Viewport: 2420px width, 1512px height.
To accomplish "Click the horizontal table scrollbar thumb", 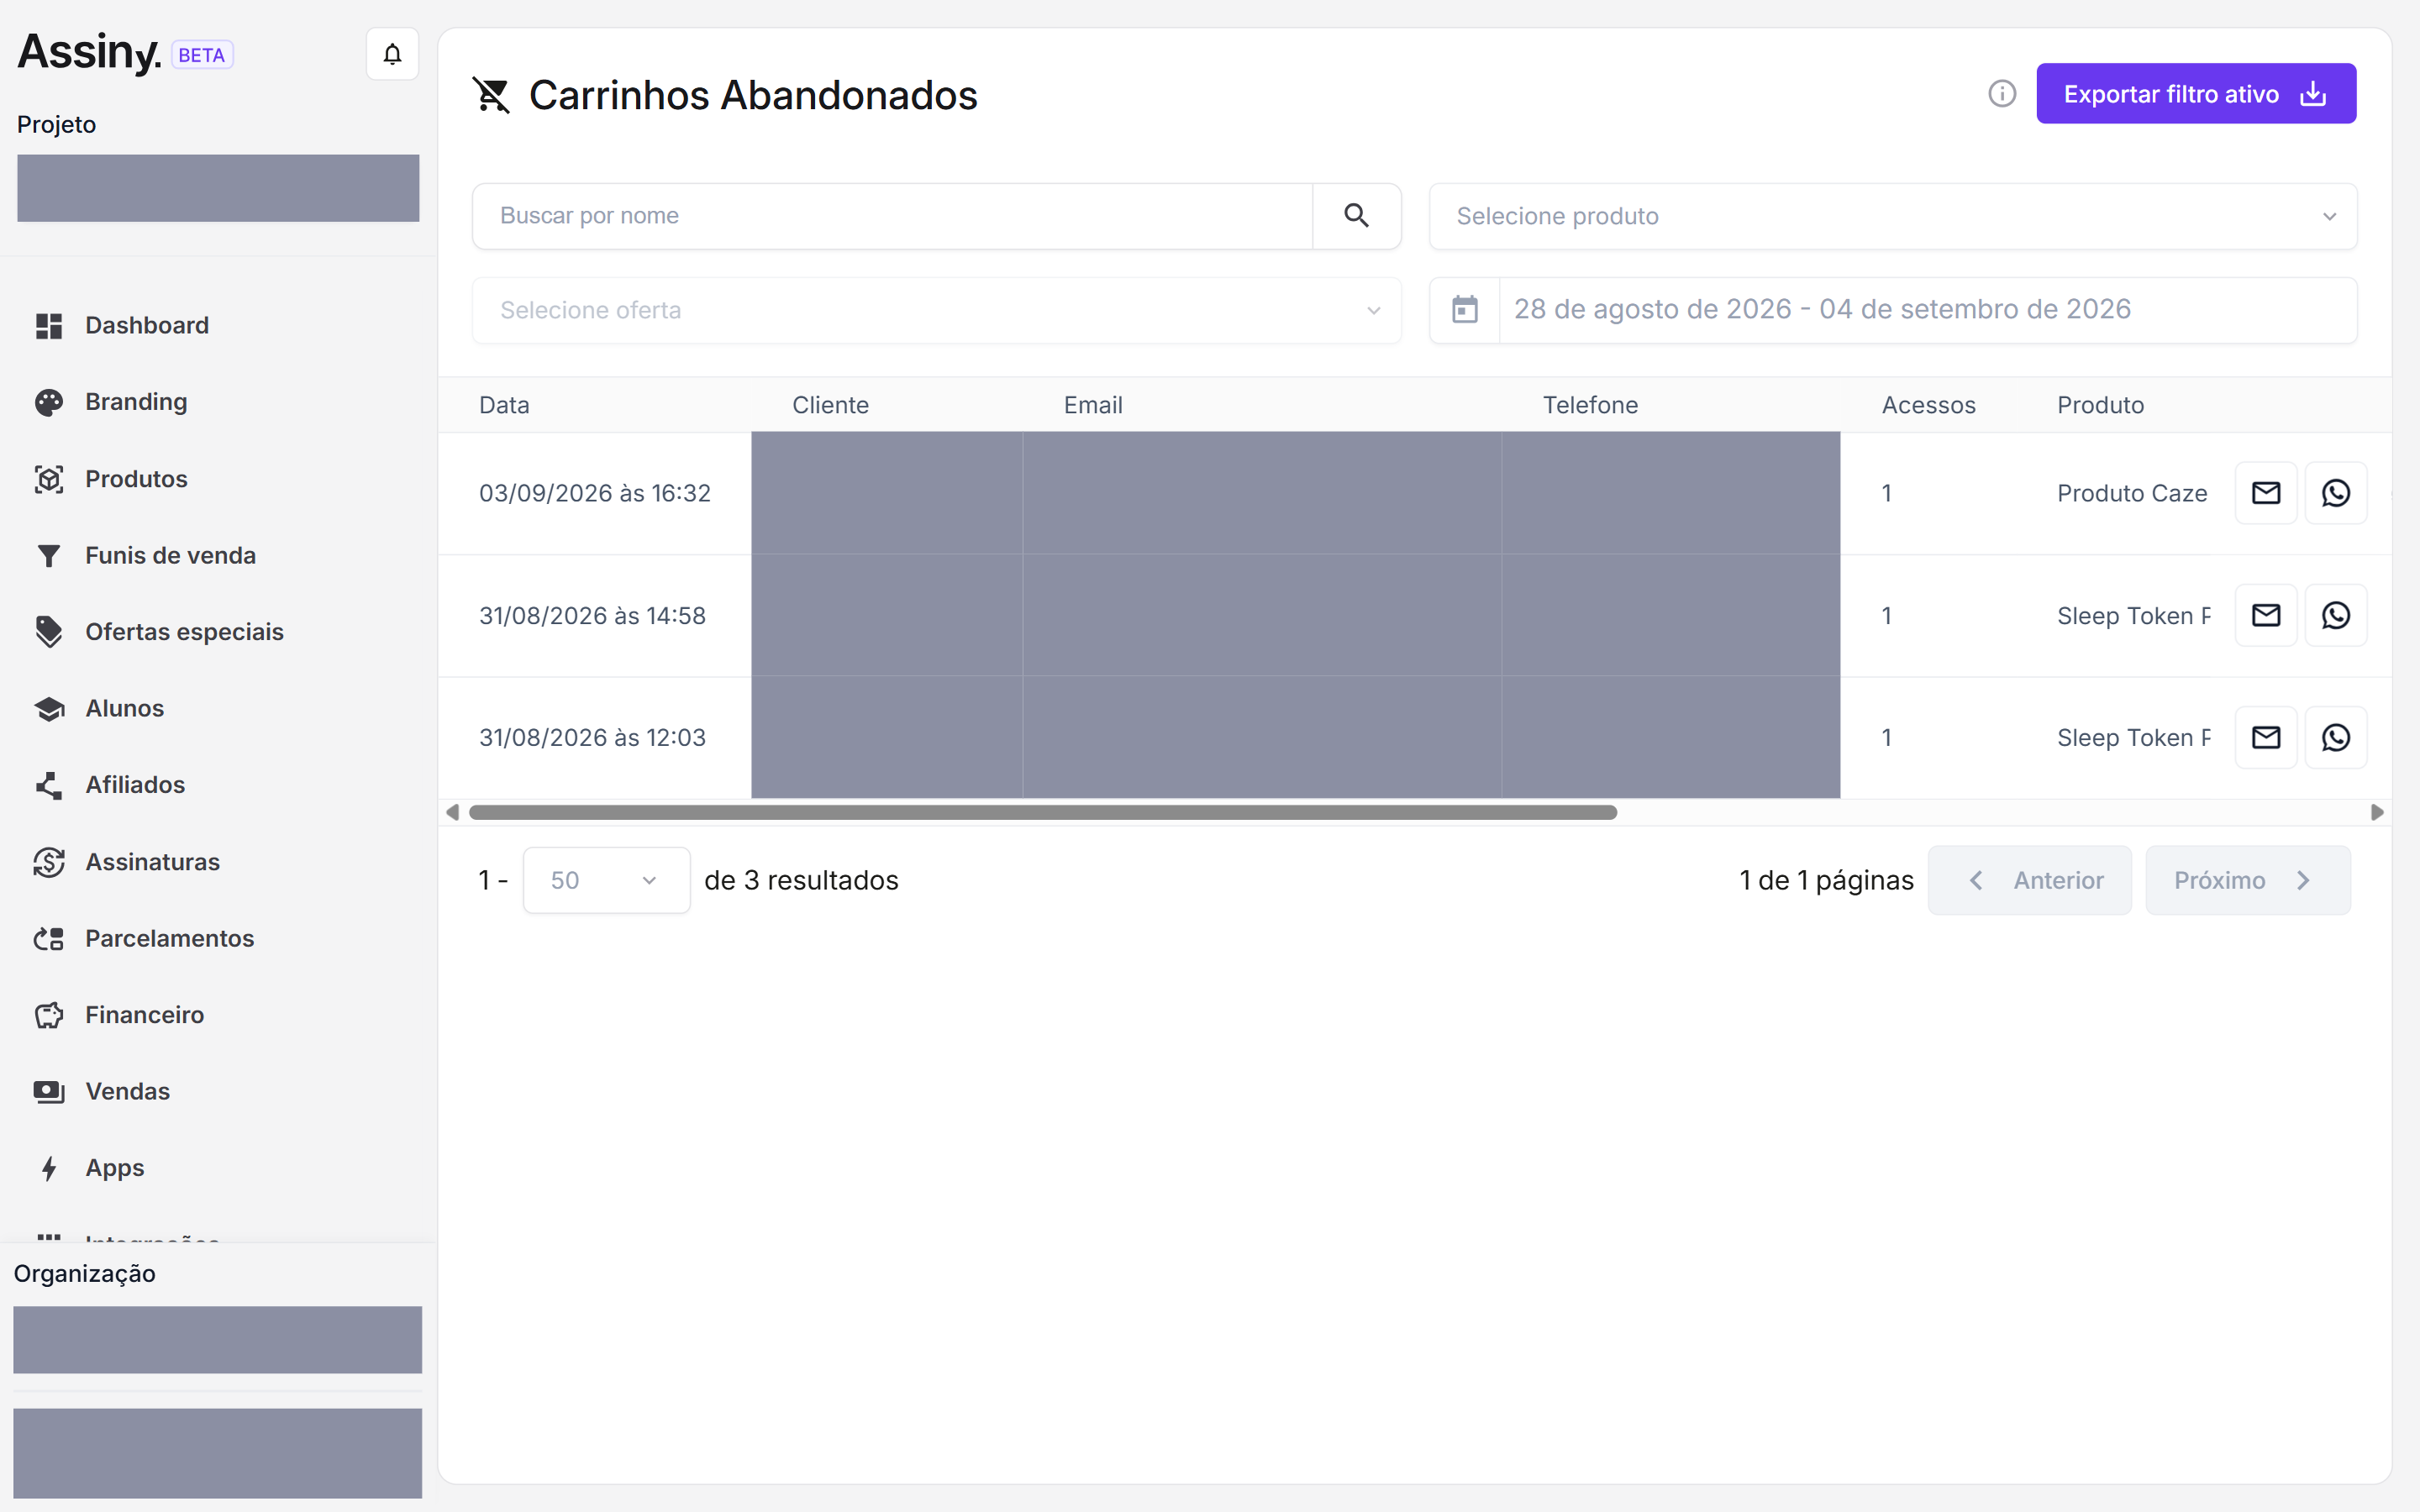I will pyautogui.click(x=1043, y=813).
